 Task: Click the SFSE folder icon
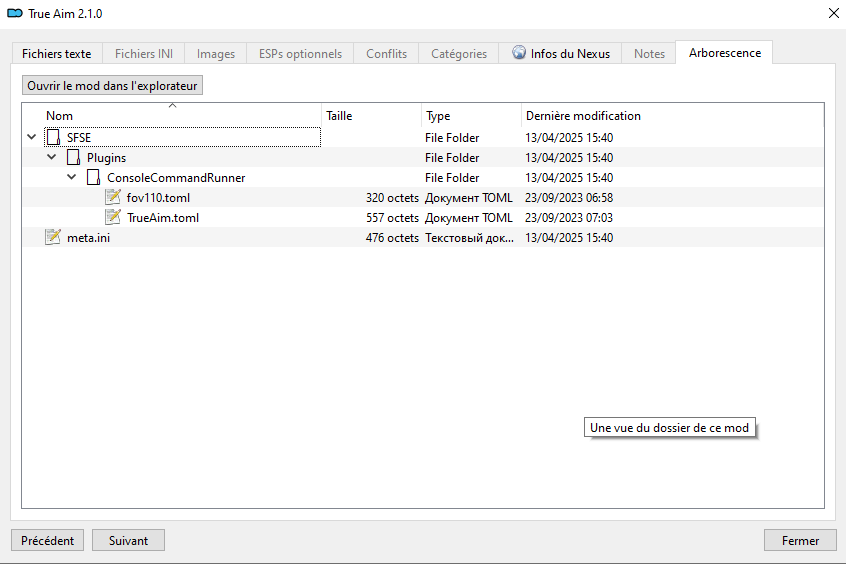53,137
